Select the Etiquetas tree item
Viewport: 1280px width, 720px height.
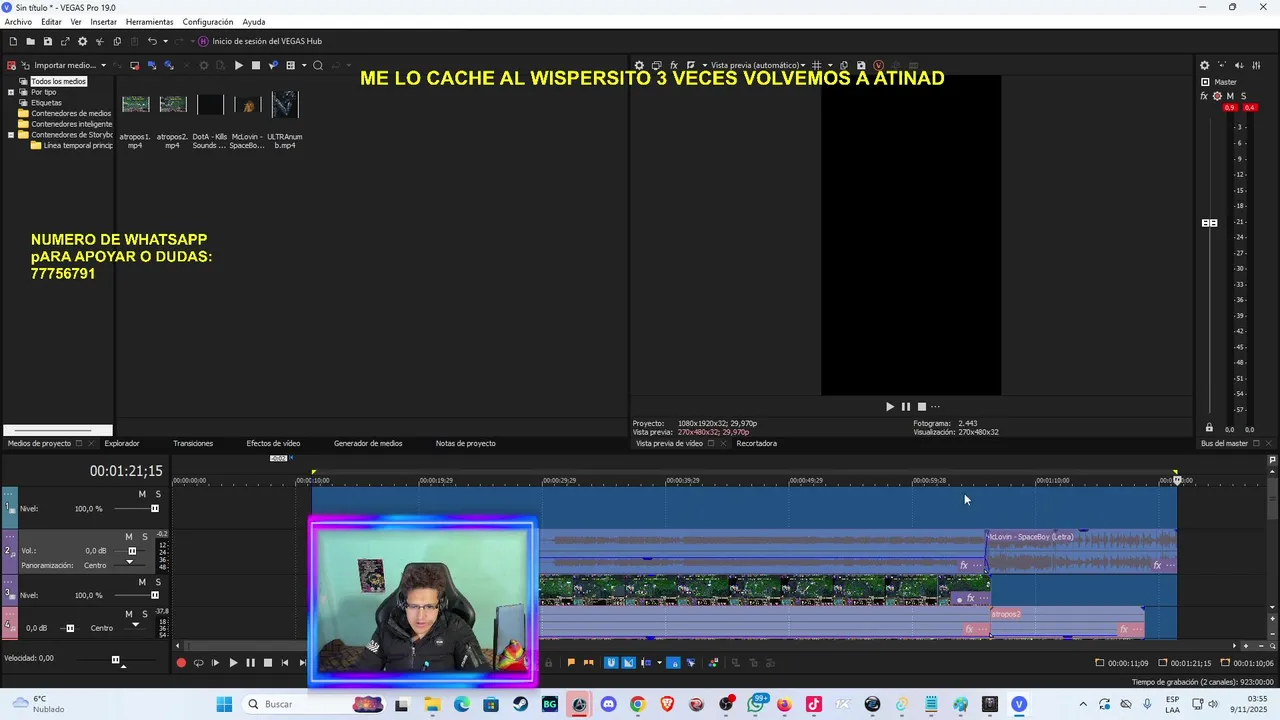[46, 103]
